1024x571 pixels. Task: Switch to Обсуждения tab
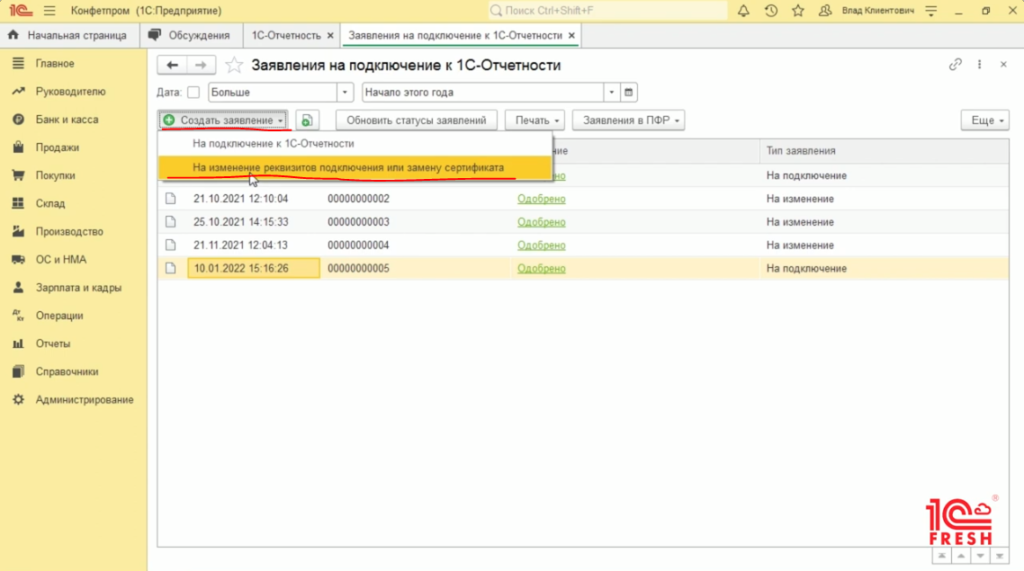[x=191, y=35]
